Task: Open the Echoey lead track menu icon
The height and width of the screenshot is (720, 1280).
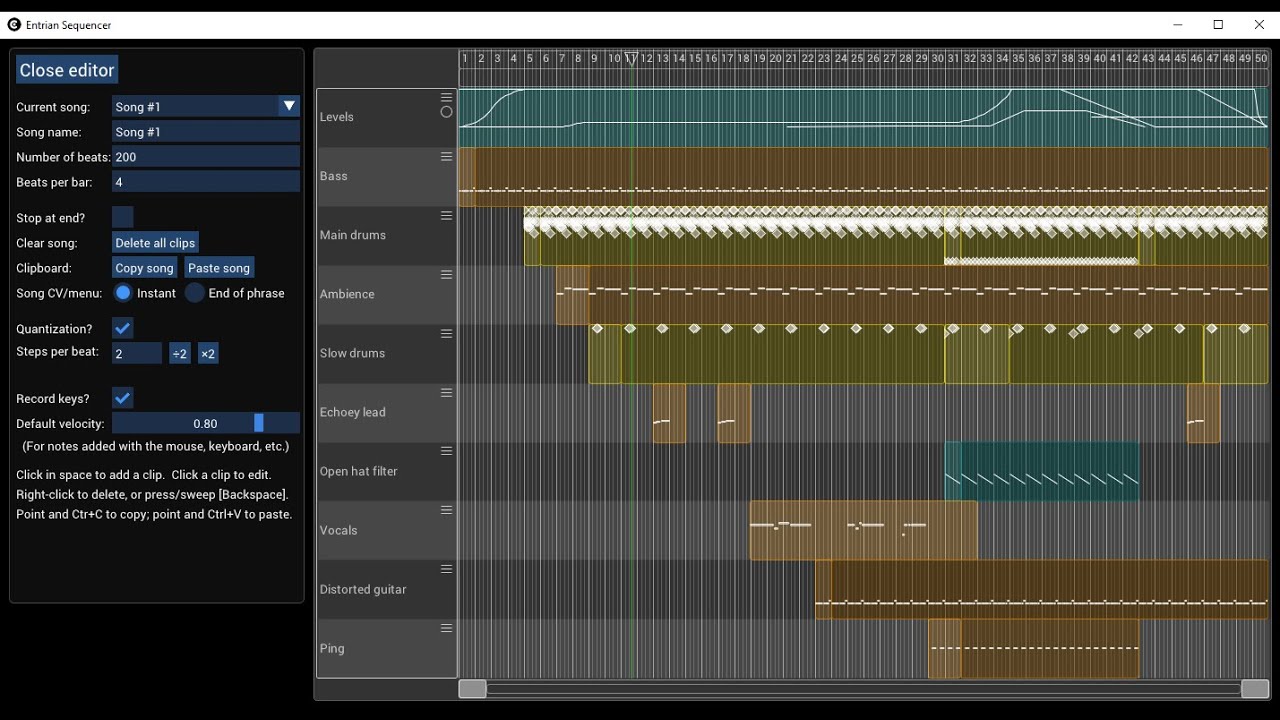Action: 446,393
